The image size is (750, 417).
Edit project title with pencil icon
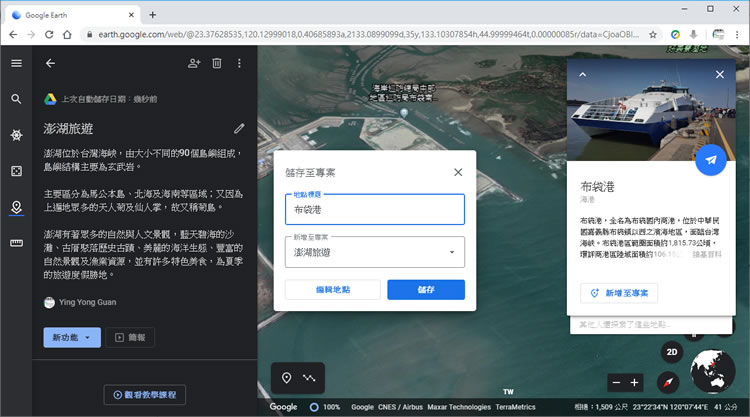239,128
